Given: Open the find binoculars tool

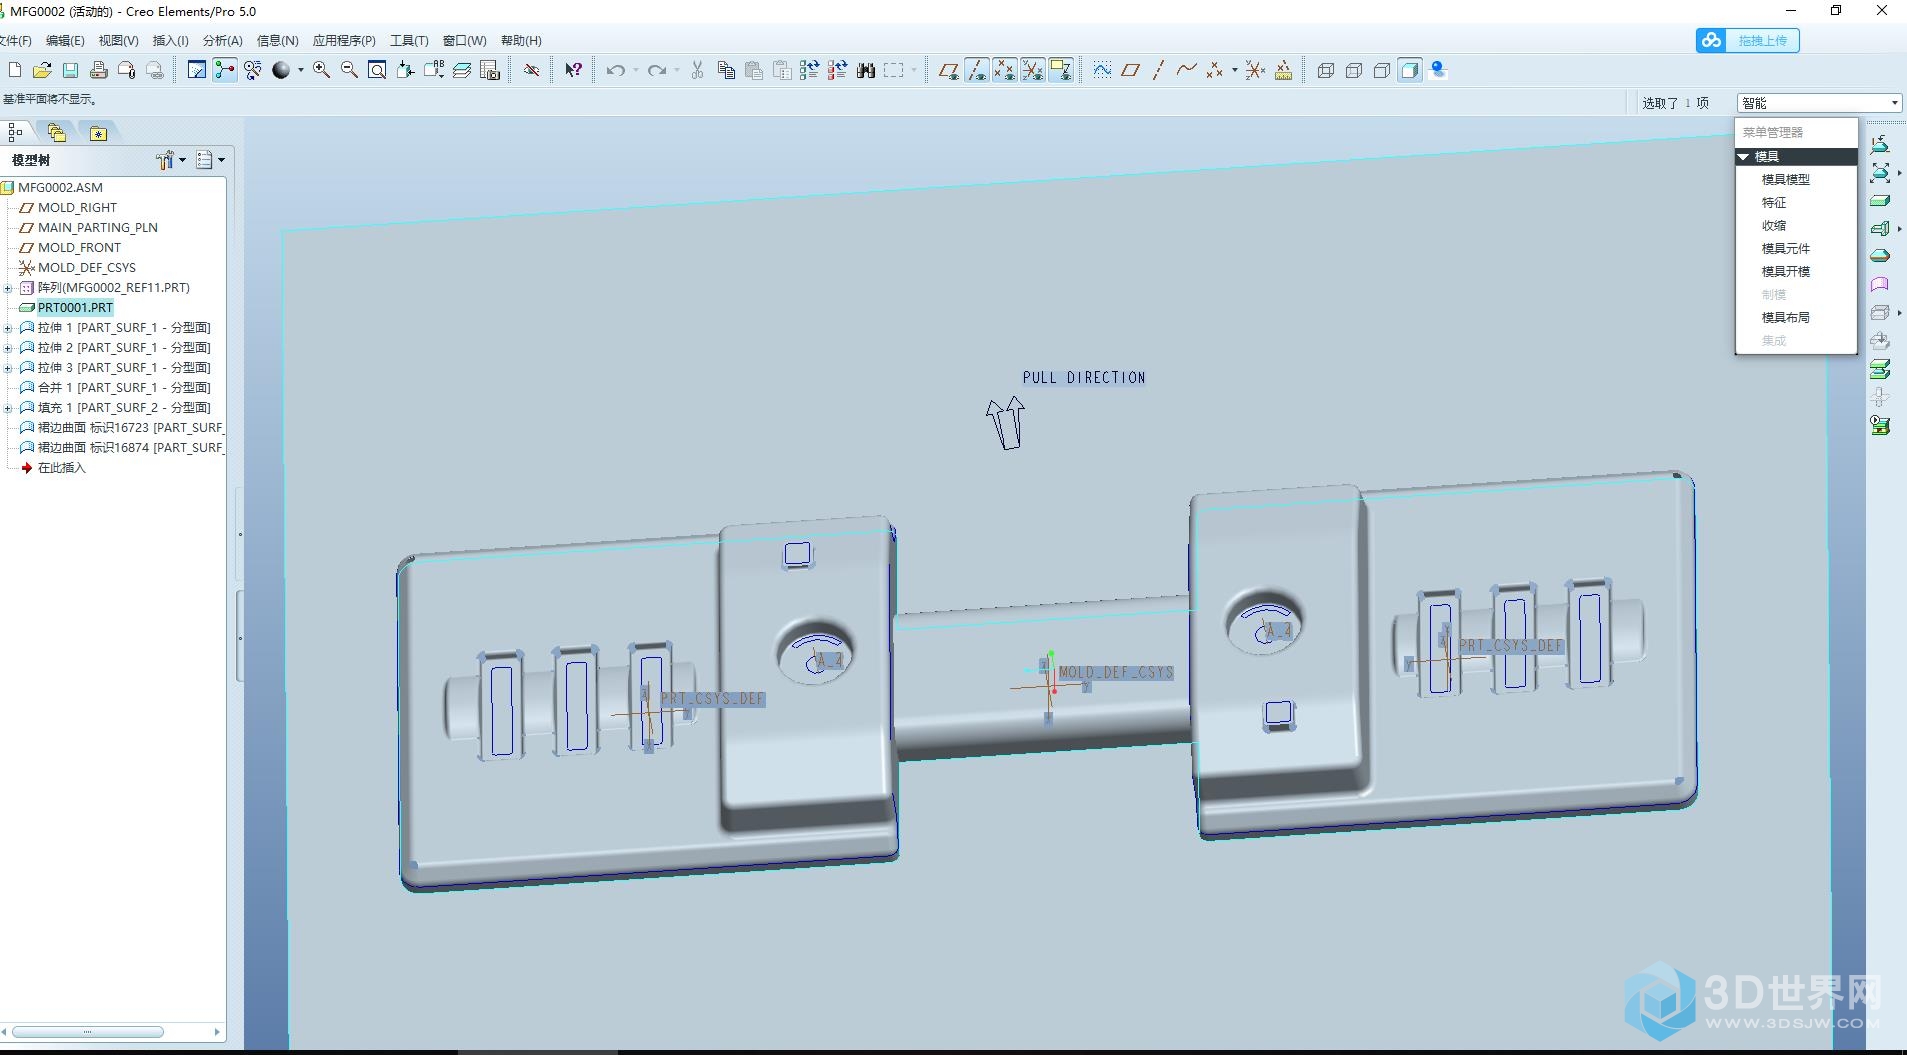Looking at the screenshot, I should click(866, 70).
